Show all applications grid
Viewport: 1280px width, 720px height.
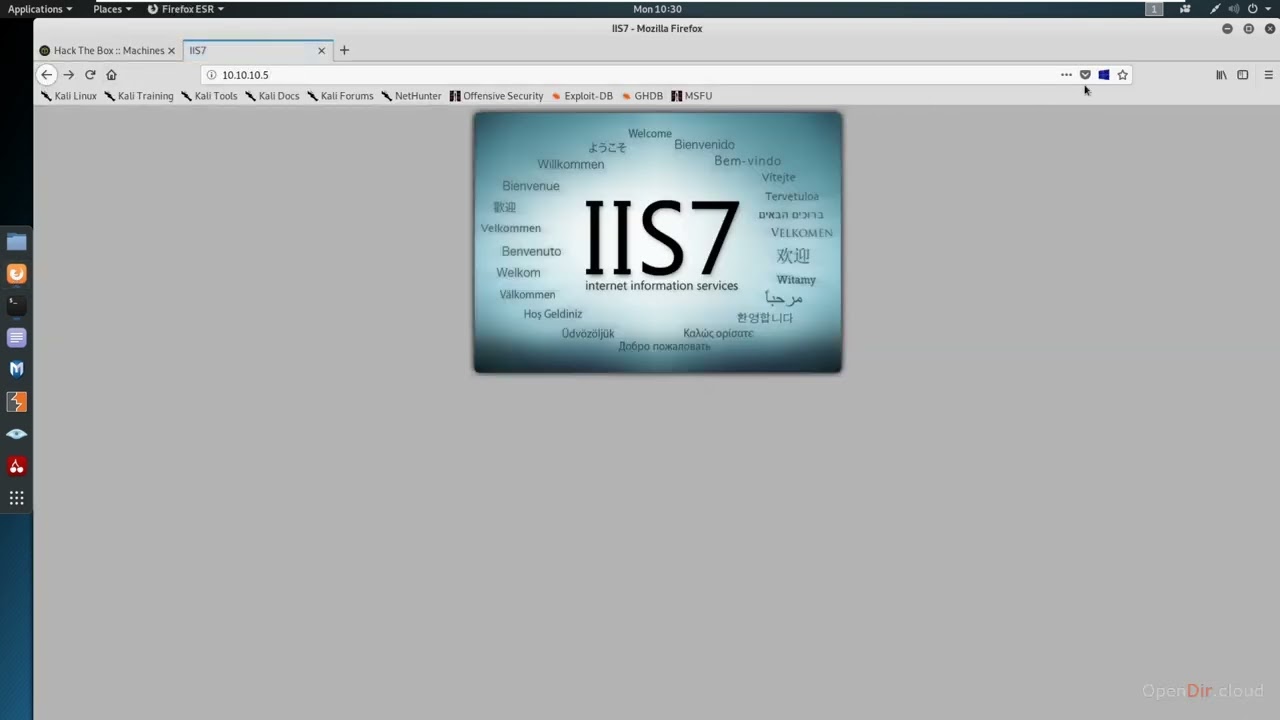pyautogui.click(x=17, y=498)
